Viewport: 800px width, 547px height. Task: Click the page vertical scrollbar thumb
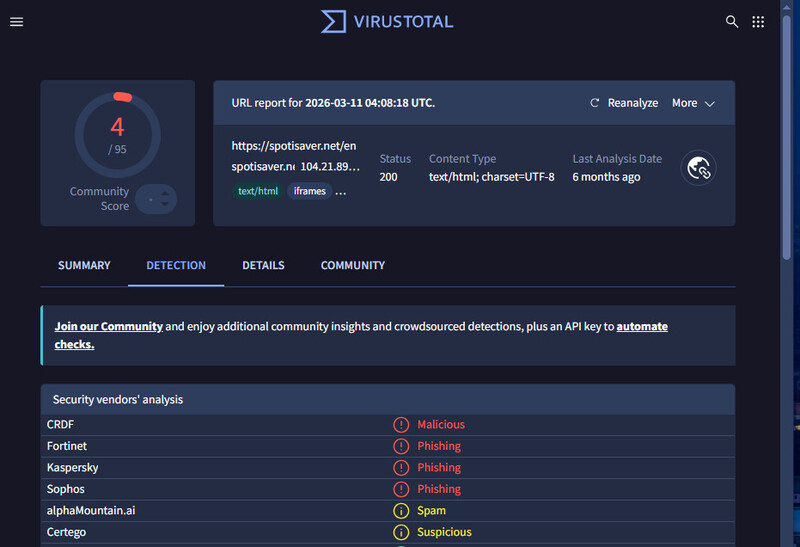click(x=786, y=138)
